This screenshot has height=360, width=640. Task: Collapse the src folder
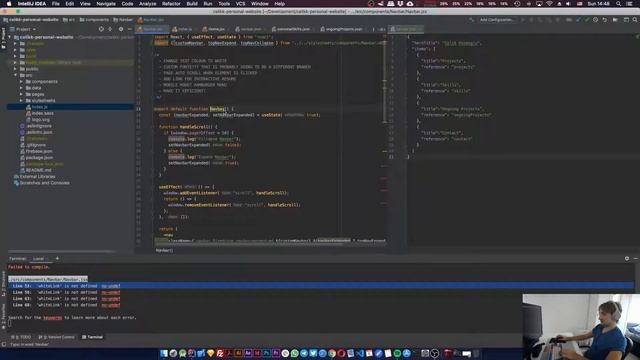[x=16, y=75]
